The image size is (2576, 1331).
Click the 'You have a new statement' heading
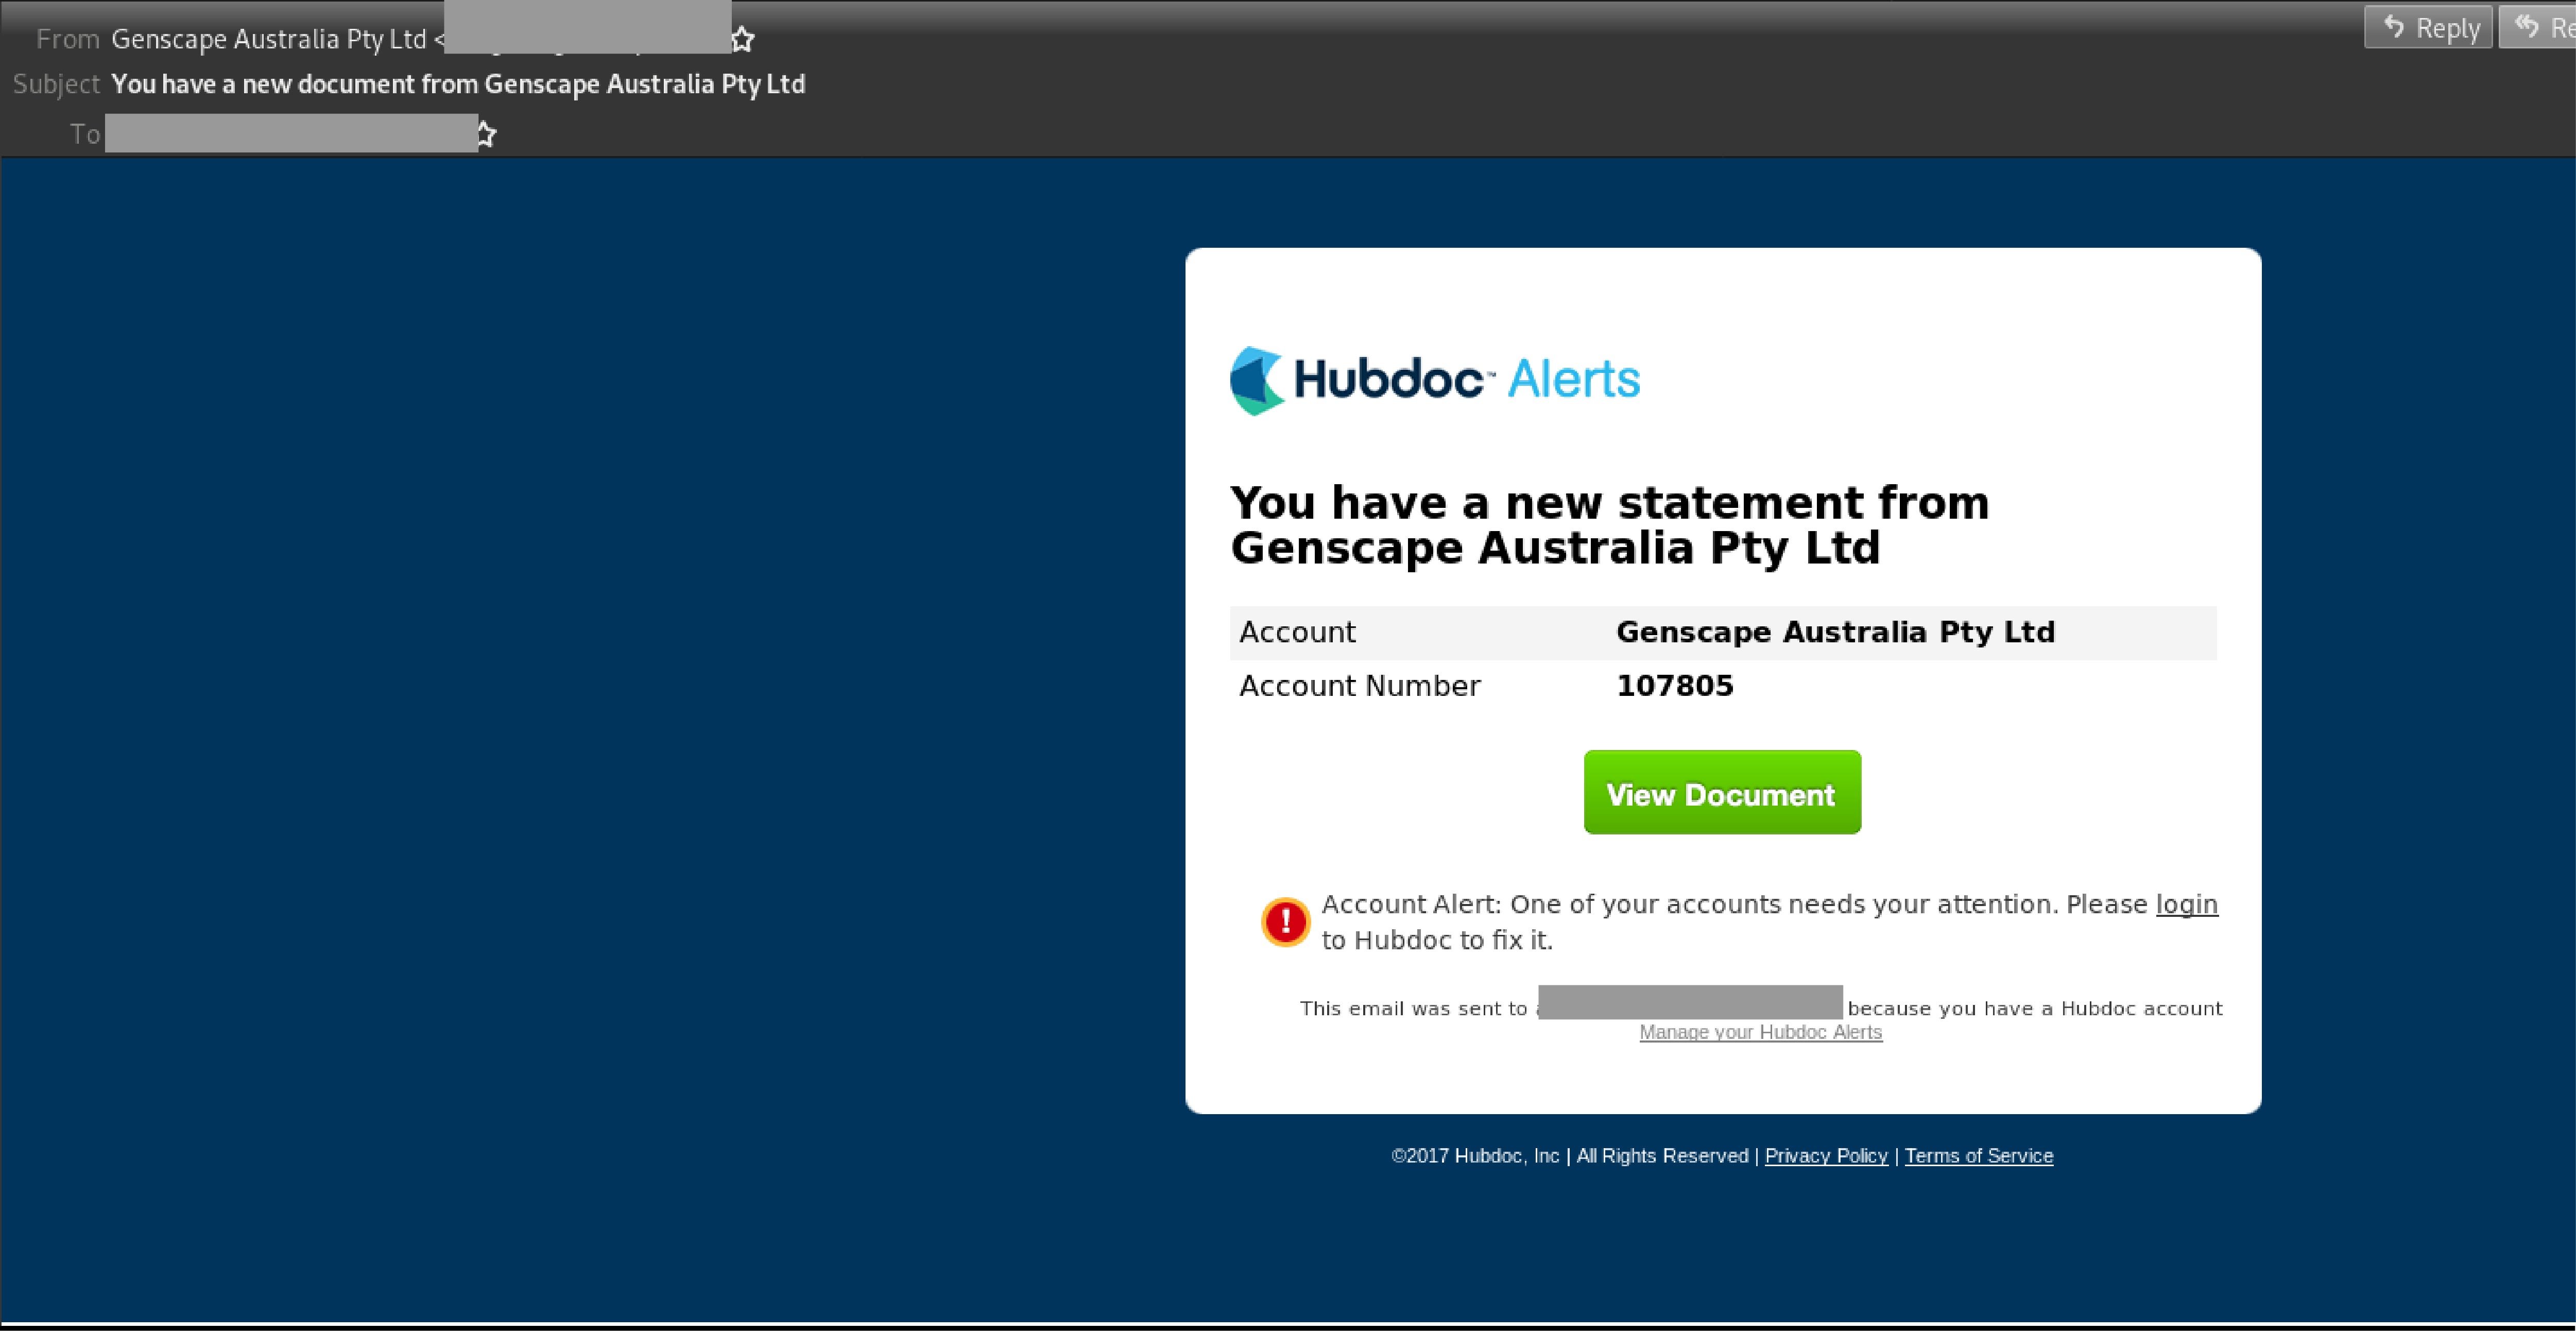pyautogui.click(x=1609, y=525)
